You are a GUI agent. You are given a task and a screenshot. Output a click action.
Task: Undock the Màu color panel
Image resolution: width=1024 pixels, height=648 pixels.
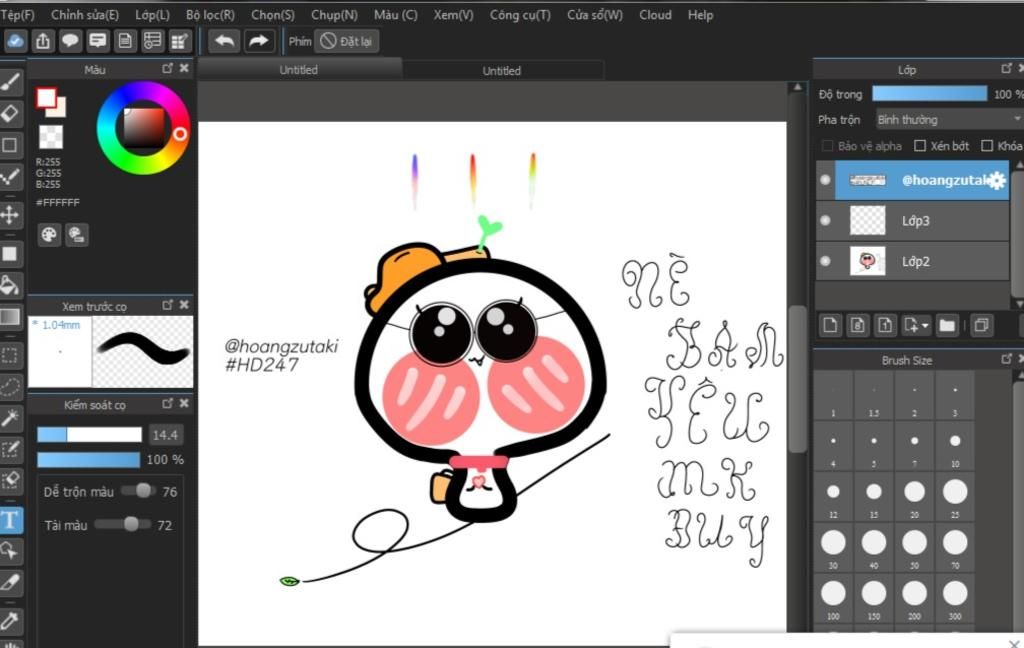168,68
